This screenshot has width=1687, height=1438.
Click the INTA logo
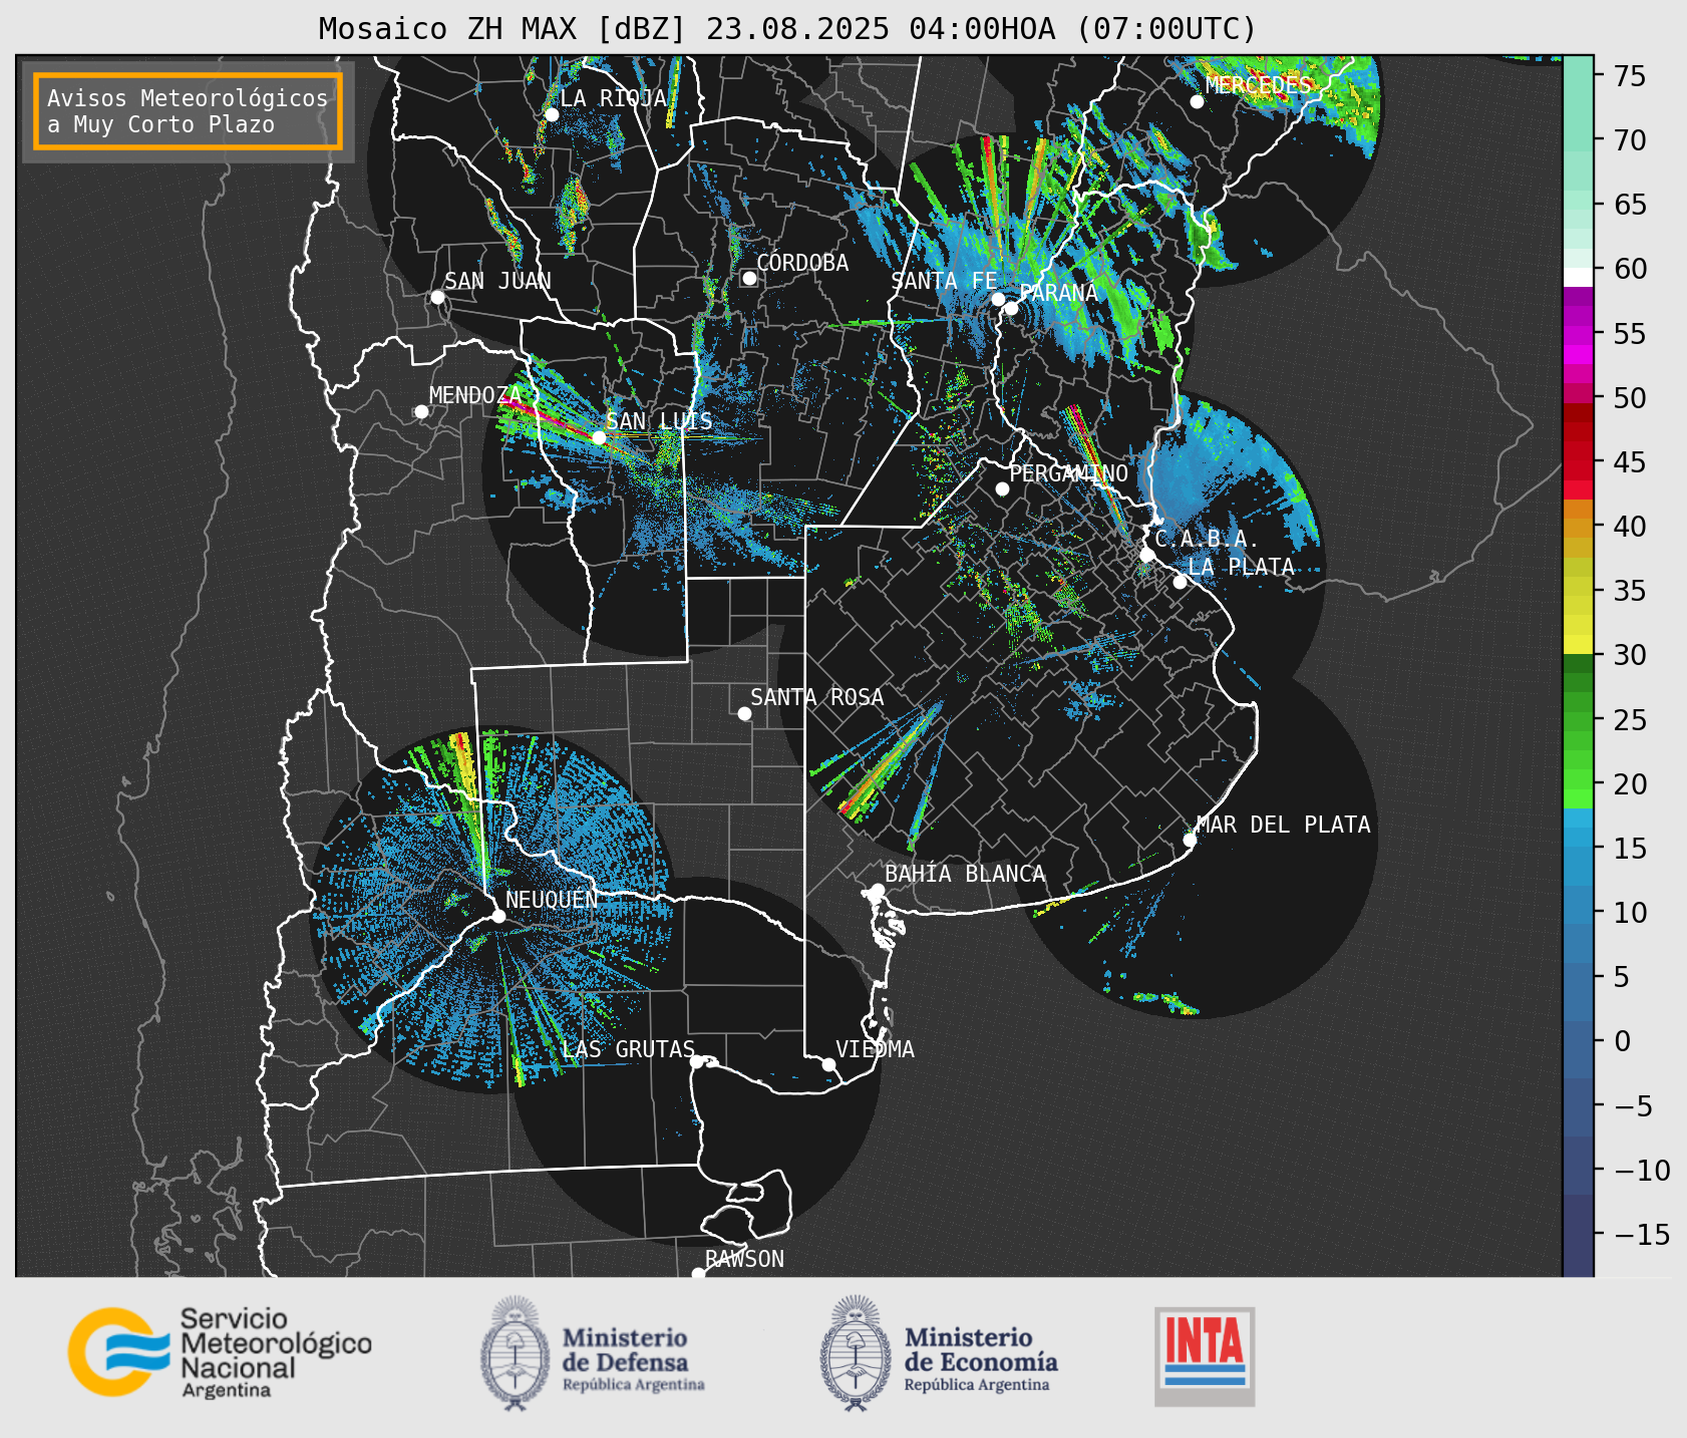coord(1204,1356)
